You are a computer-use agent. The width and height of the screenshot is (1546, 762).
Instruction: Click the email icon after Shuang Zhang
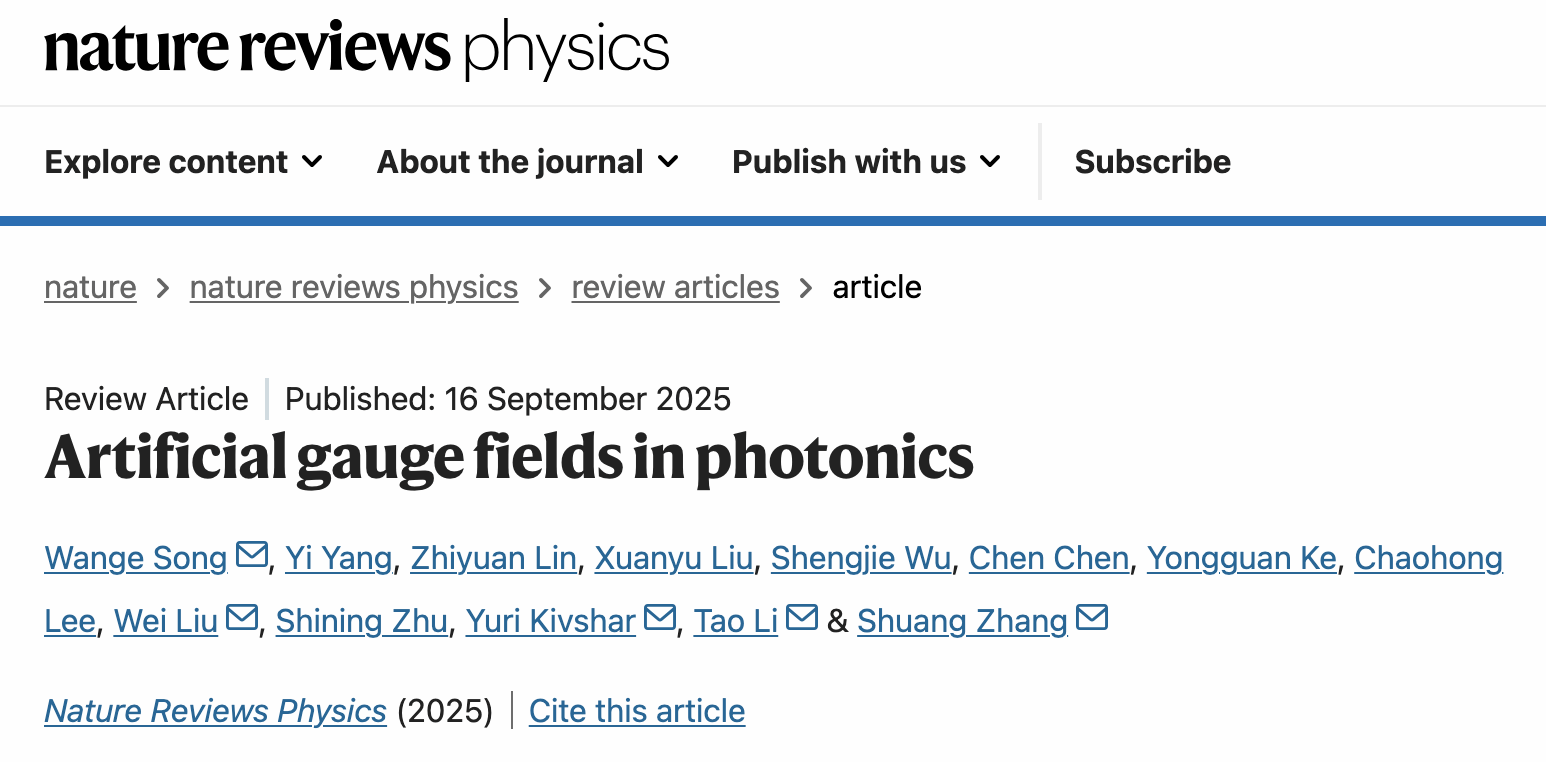point(1091,618)
